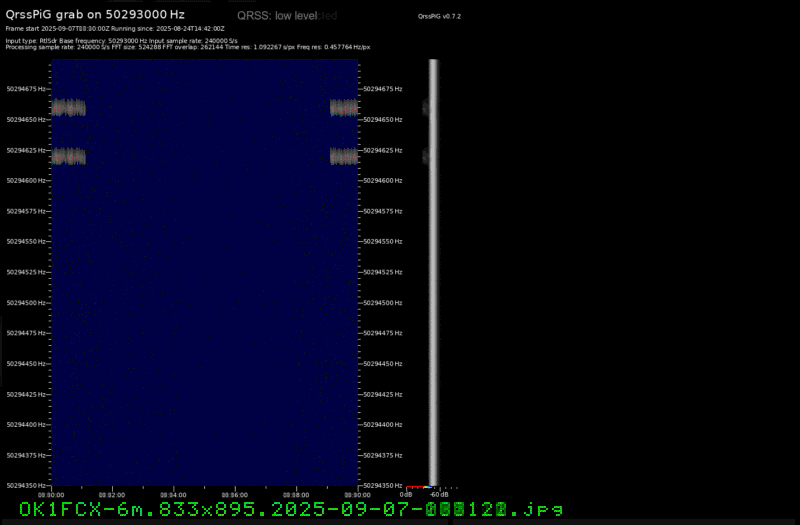The image size is (800, 525).
Task: Click the 08:06:00 time axis label
Action: coord(235,495)
